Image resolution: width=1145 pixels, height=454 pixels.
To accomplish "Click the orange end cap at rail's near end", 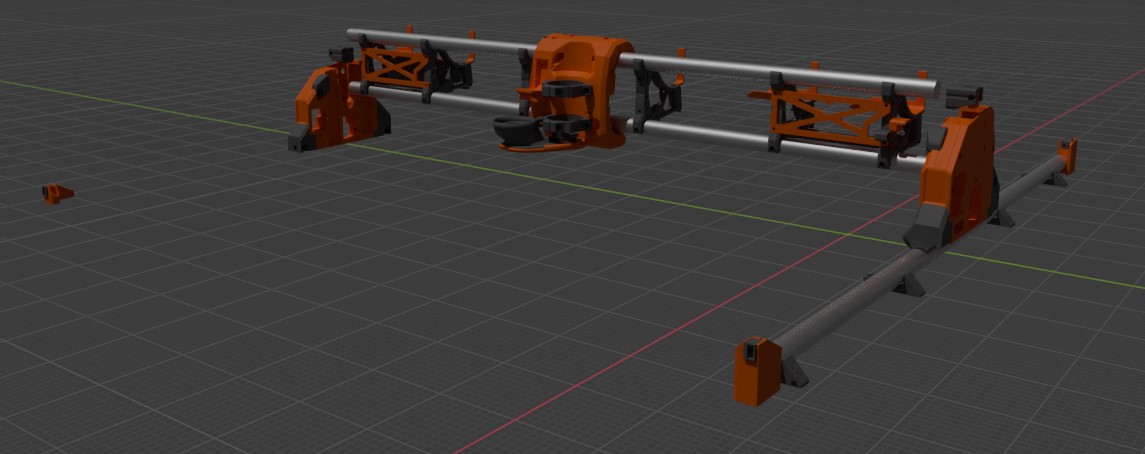I will pyautogui.click(x=755, y=373).
